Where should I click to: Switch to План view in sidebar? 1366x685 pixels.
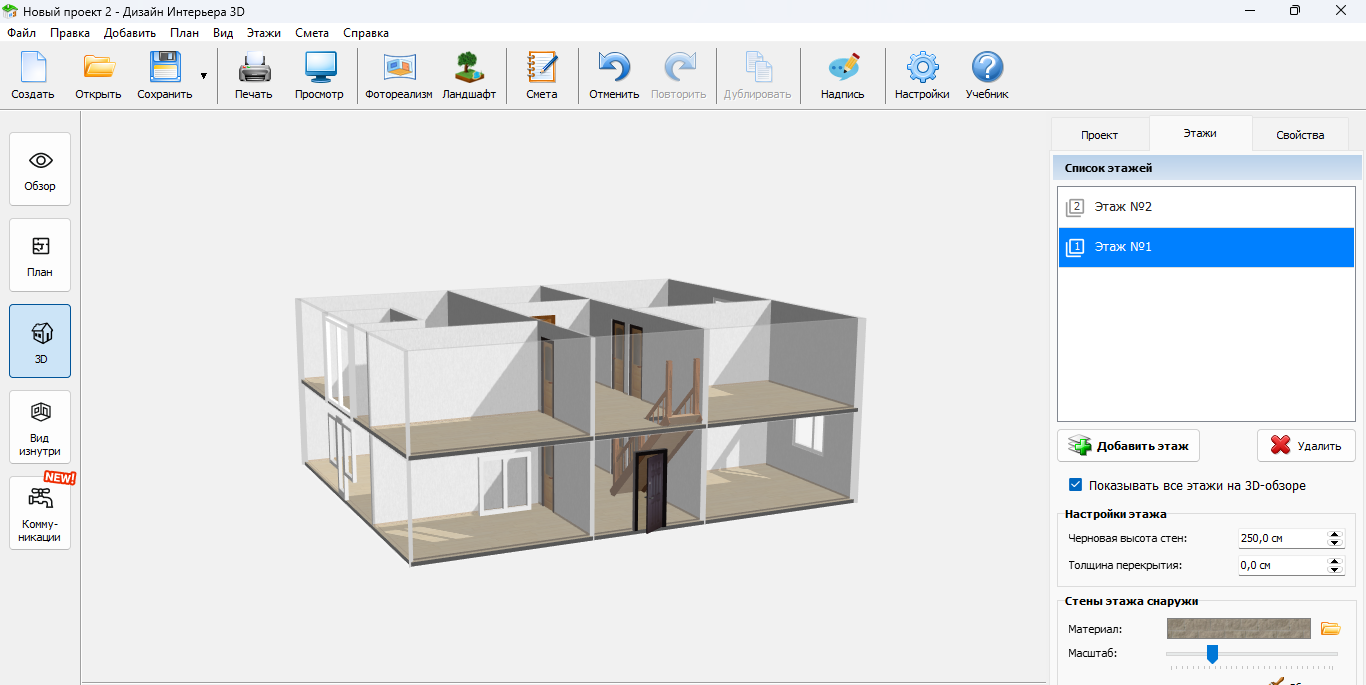coord(40,255)
